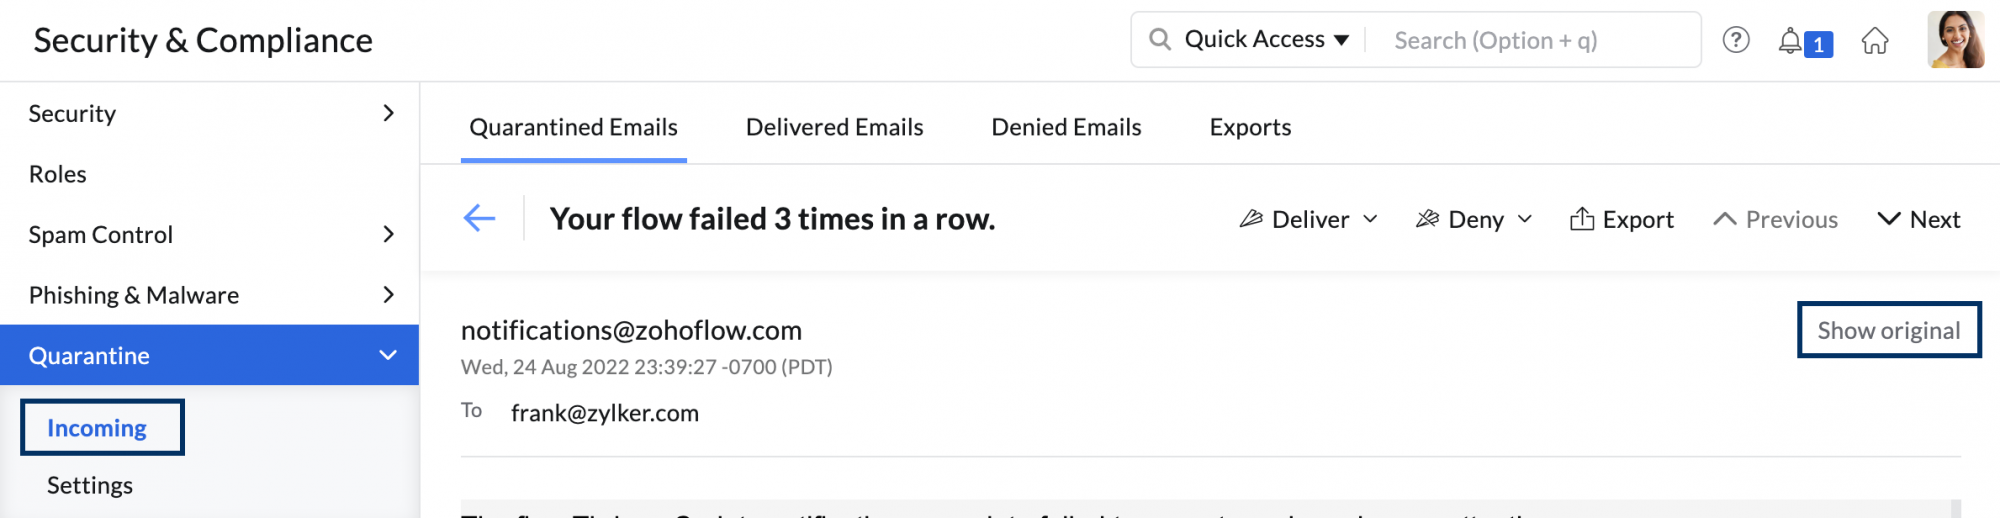Open the Deny dropdown
Image resolution: width=2000 pixels, height=518 pixels.
(1474, 219)
